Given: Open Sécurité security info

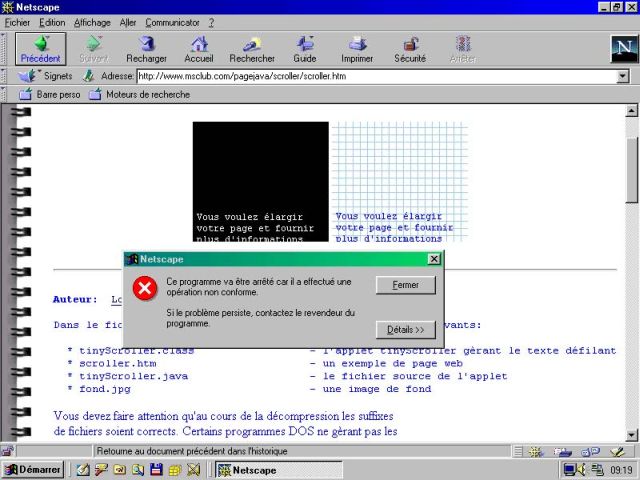Looking at the screenshot, I should [x=410, y=49].
